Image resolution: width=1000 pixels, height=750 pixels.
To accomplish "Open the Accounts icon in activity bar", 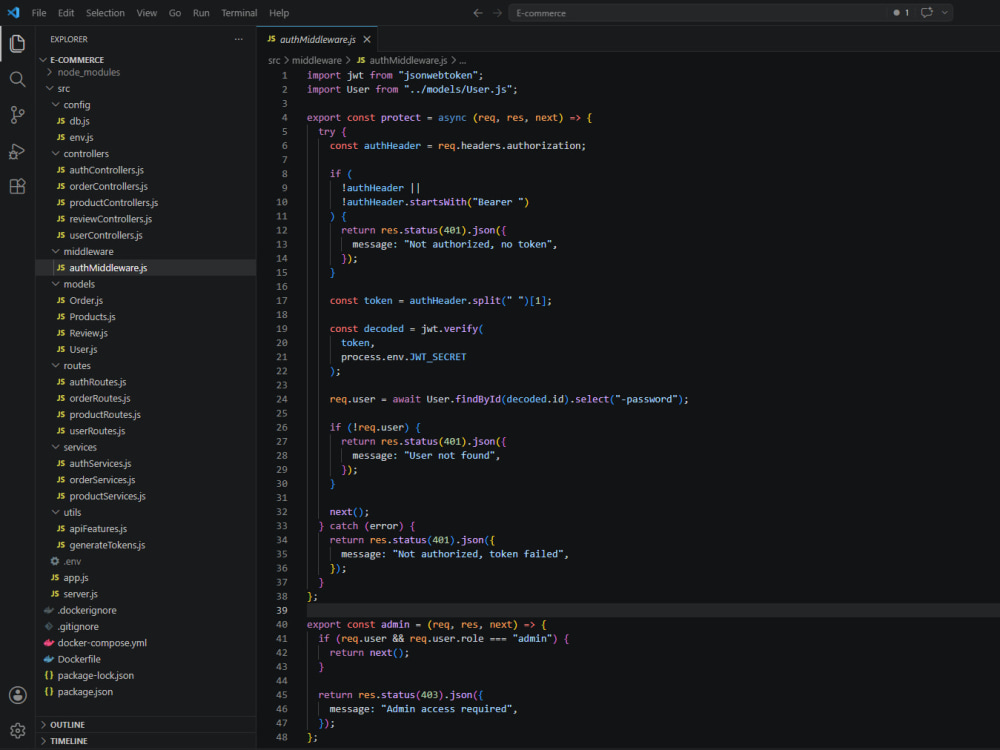I will pyautogui.click(x=17, y=695).
